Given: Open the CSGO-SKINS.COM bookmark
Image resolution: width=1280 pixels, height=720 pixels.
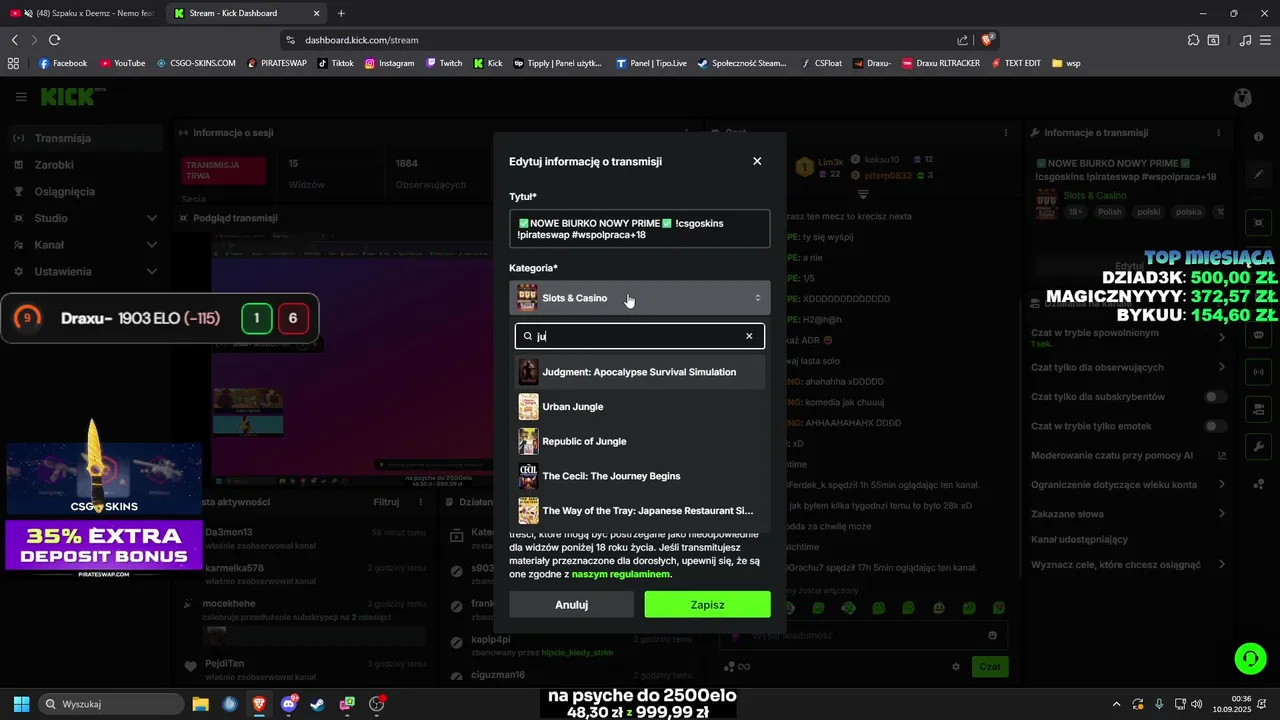Looking at the screenshot, I should click(196, 63).
